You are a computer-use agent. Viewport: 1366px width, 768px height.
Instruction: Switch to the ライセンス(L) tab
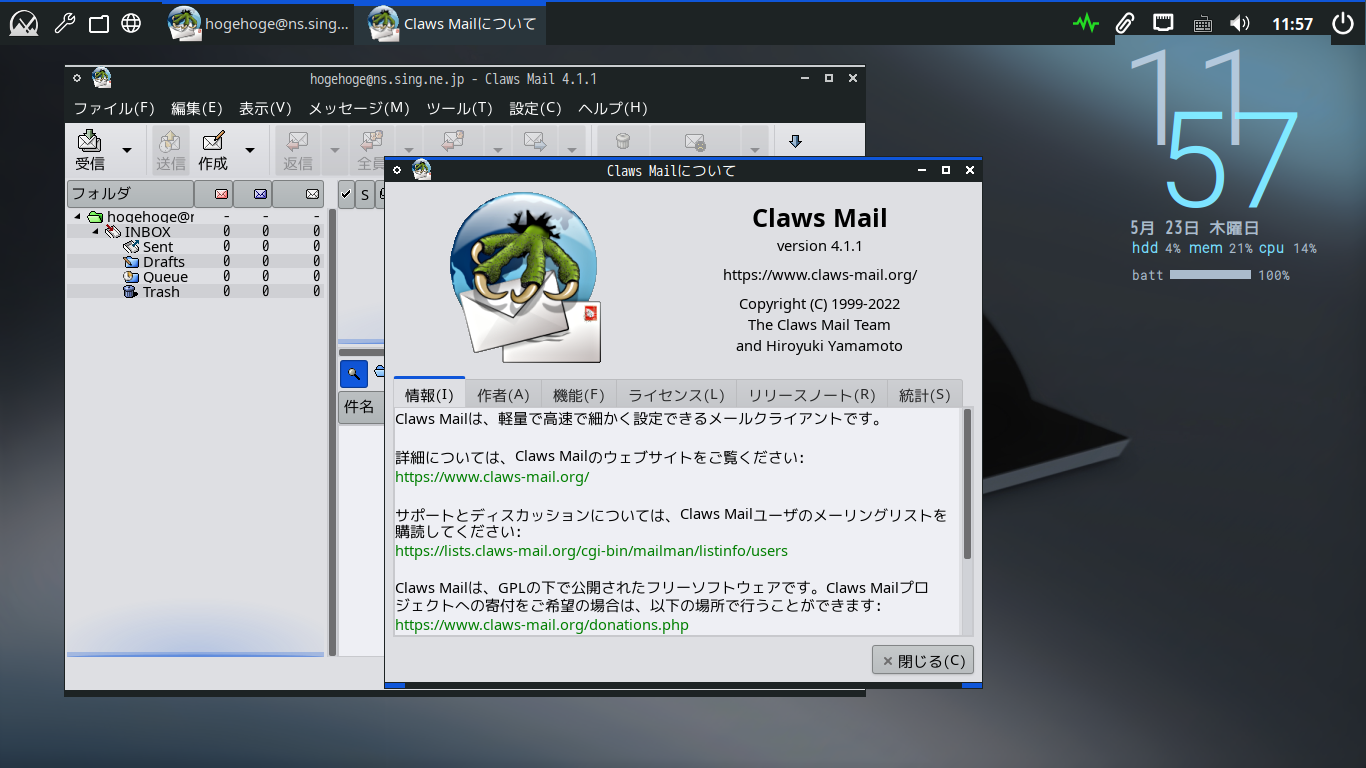pyautogui.click(x=676, y=395)
